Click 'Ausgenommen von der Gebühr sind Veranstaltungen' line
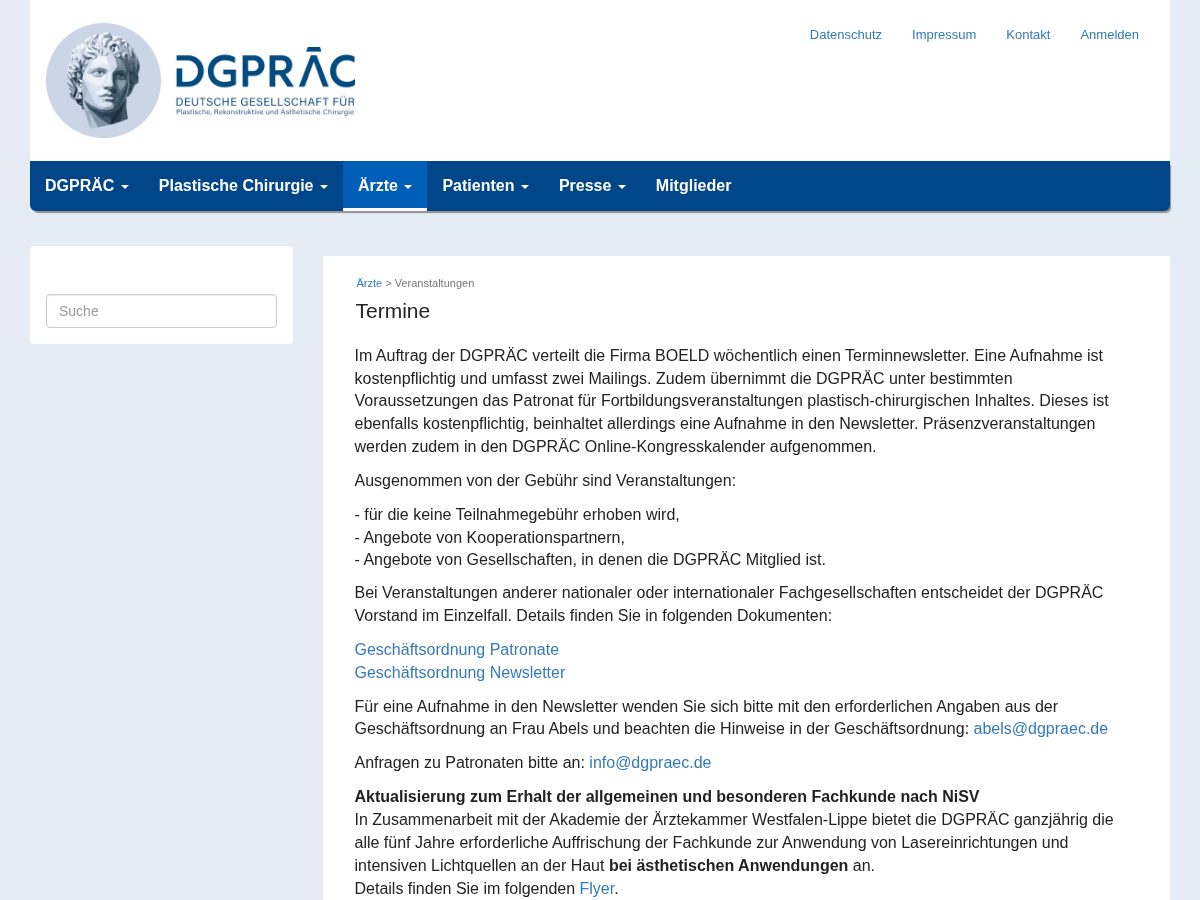Screen dimensions: 1200x900 545,481
